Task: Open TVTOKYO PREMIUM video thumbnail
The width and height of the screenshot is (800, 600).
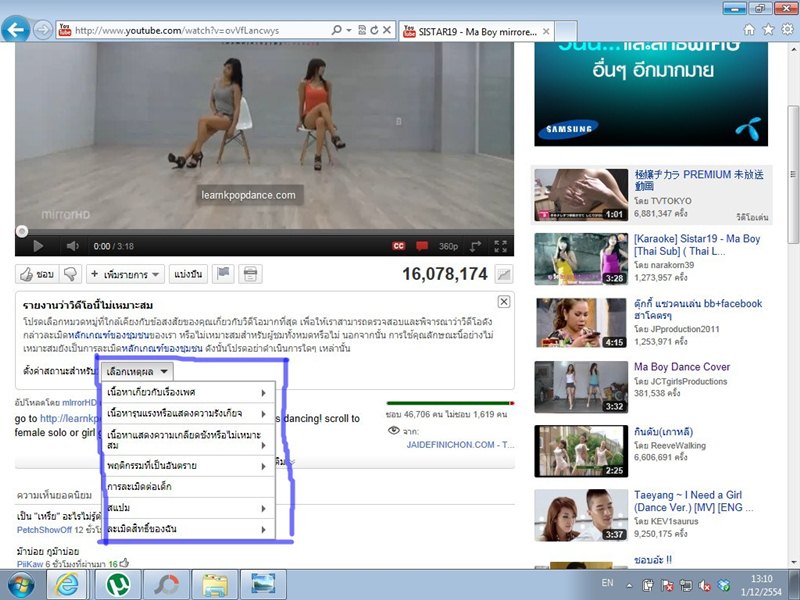Action: point(581,195)
